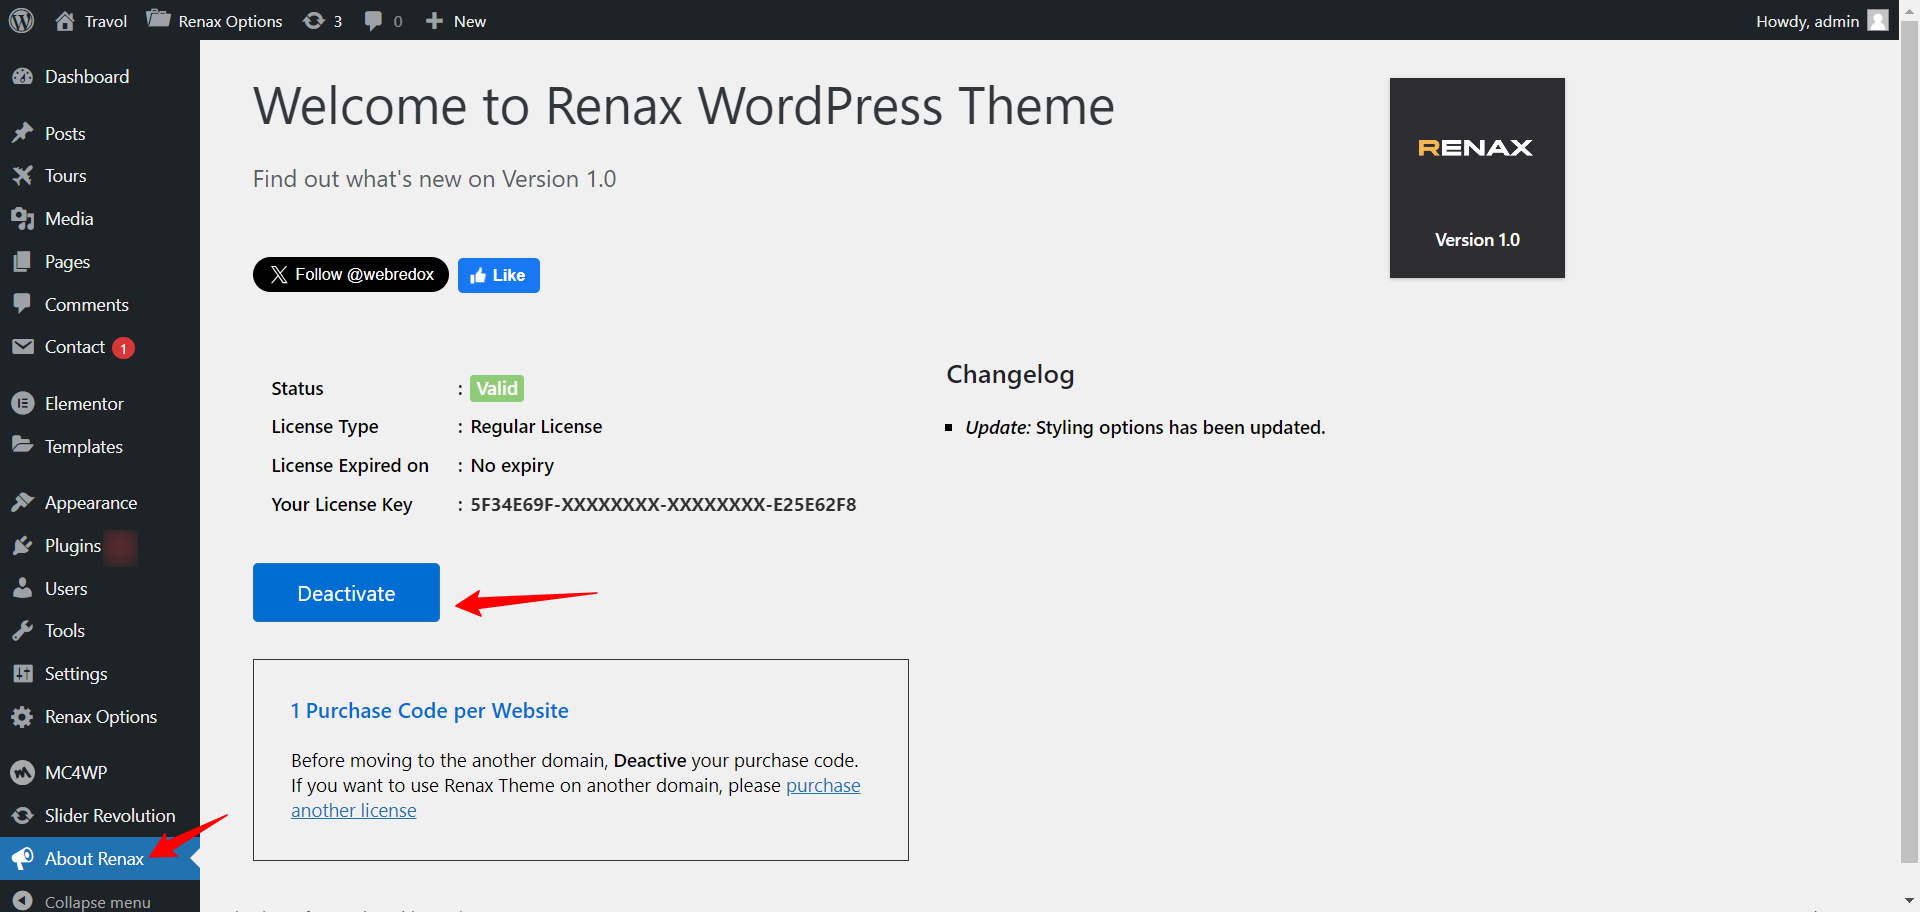The width and height of the screenshot is (1920, 912).
Task: Open the Dashboard menu
Action: pos(100,77)
